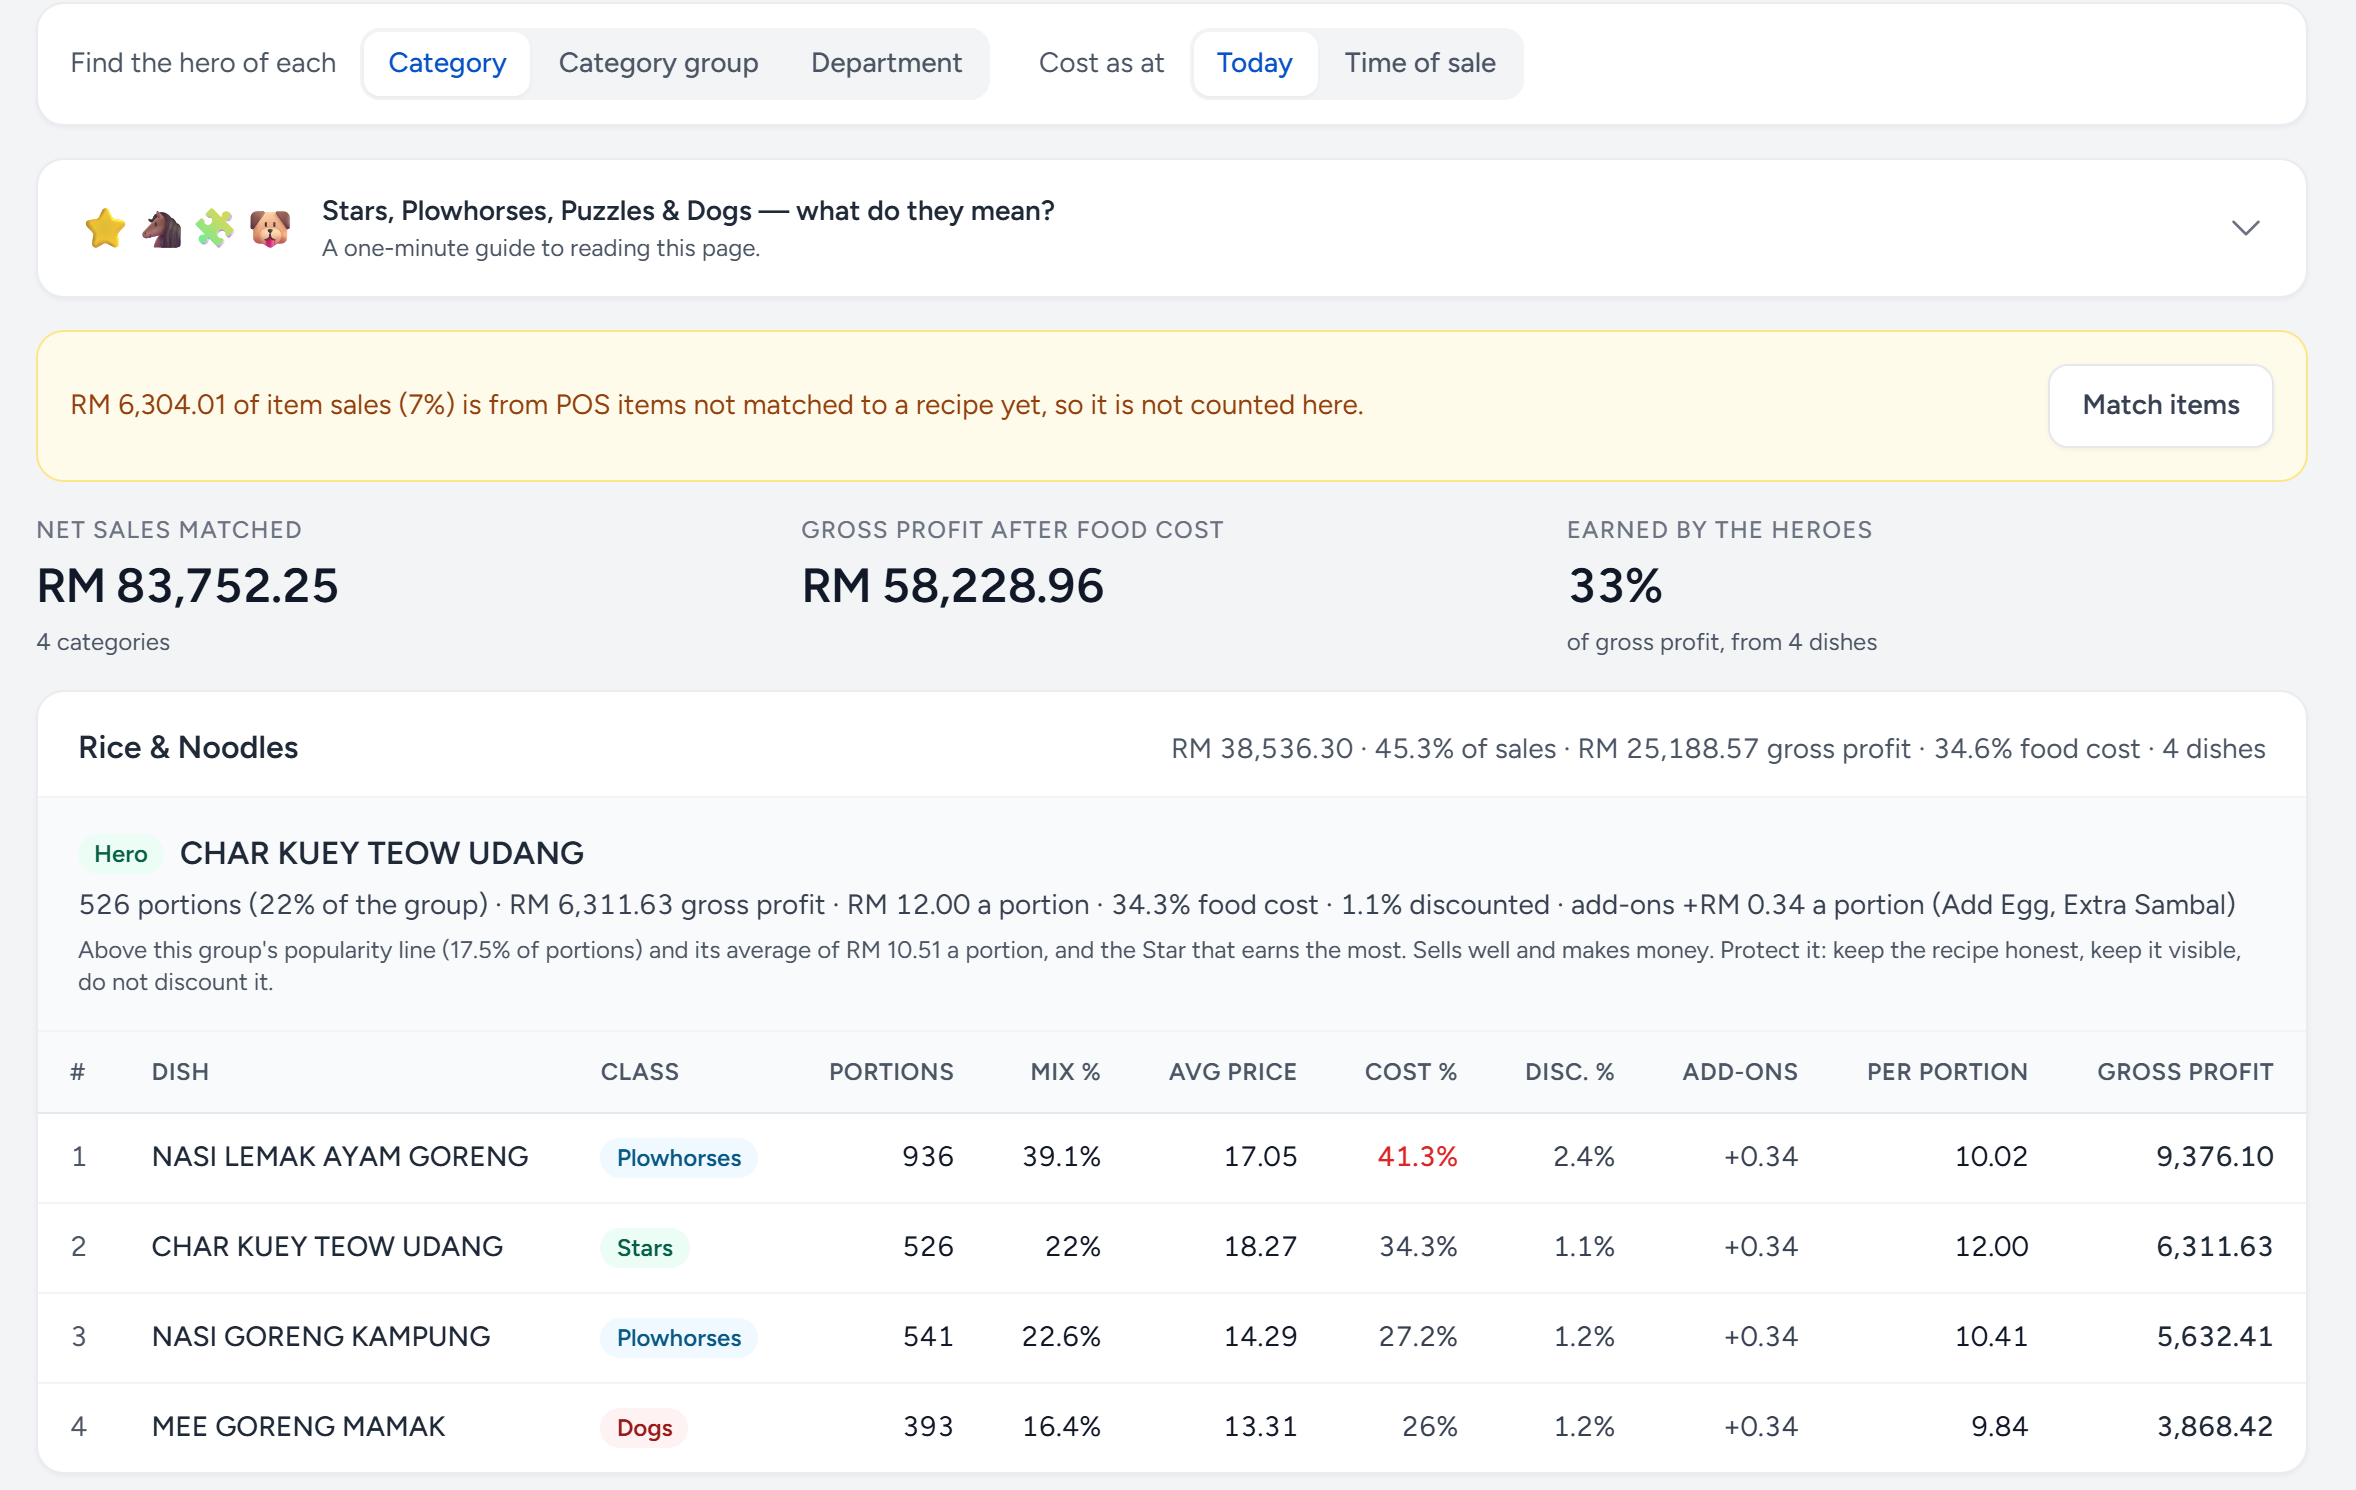Sort by the PER PORTION column header

pos(1947,1072)
